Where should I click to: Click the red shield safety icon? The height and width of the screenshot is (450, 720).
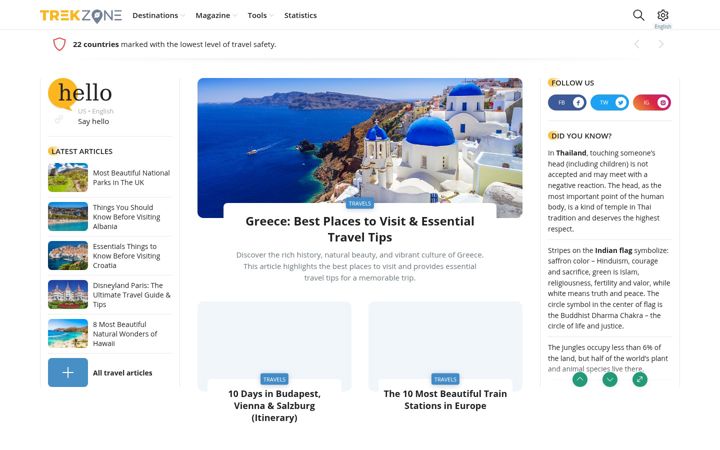[60, 44]
